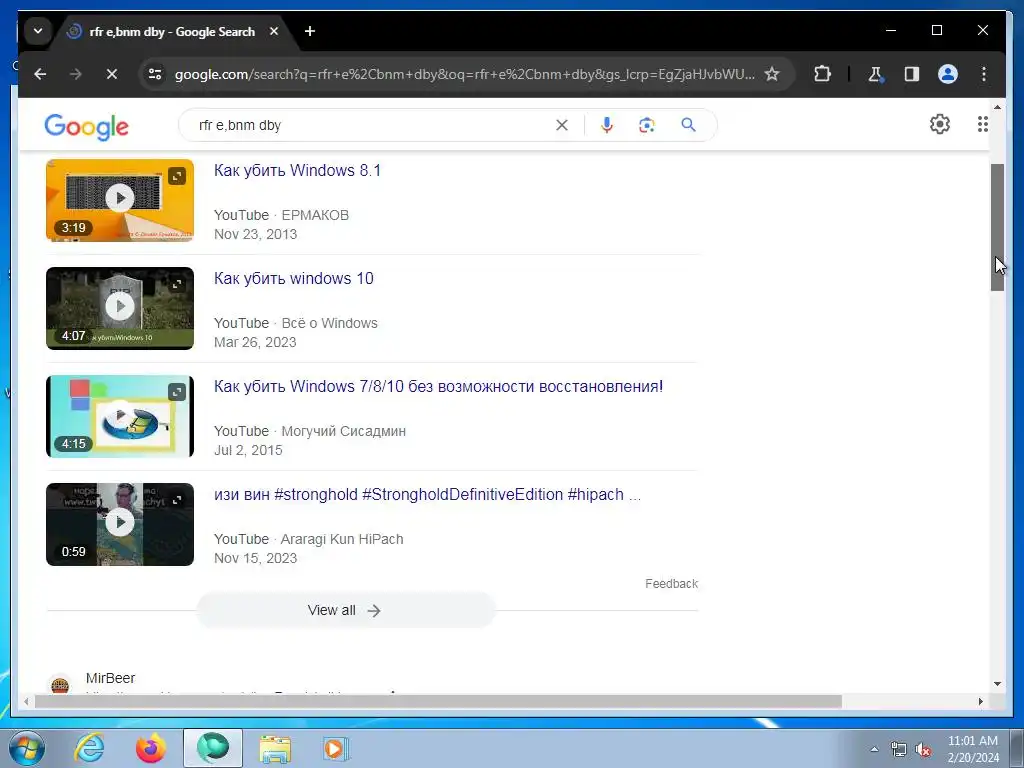Open the Chrome three-dot menu
The width and height of the screenshot is (1024, 768).
click(984, 74)
